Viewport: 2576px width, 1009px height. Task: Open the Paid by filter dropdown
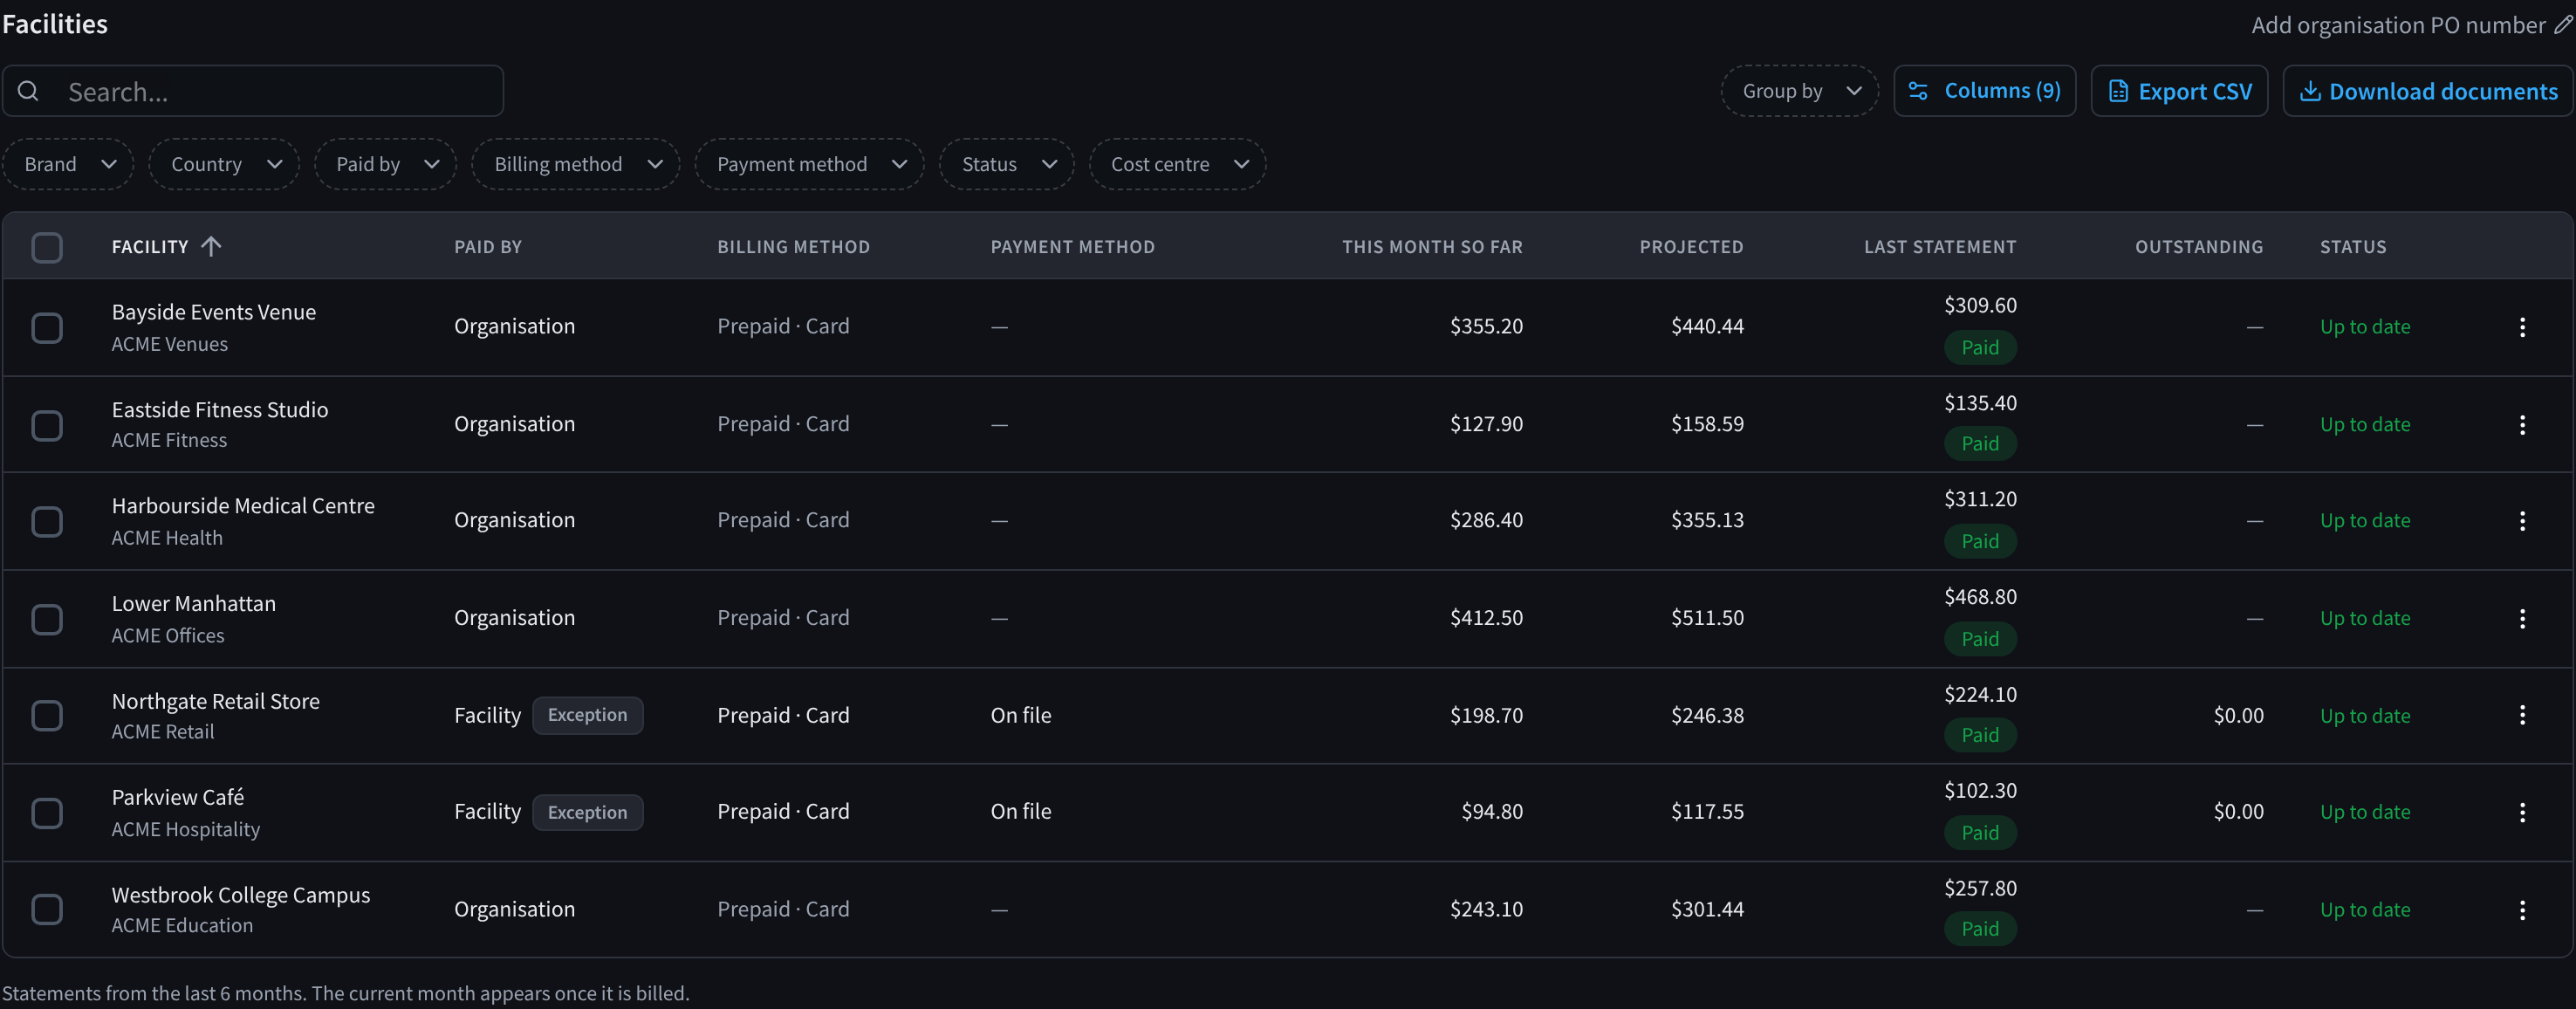(x=385, y=164)
